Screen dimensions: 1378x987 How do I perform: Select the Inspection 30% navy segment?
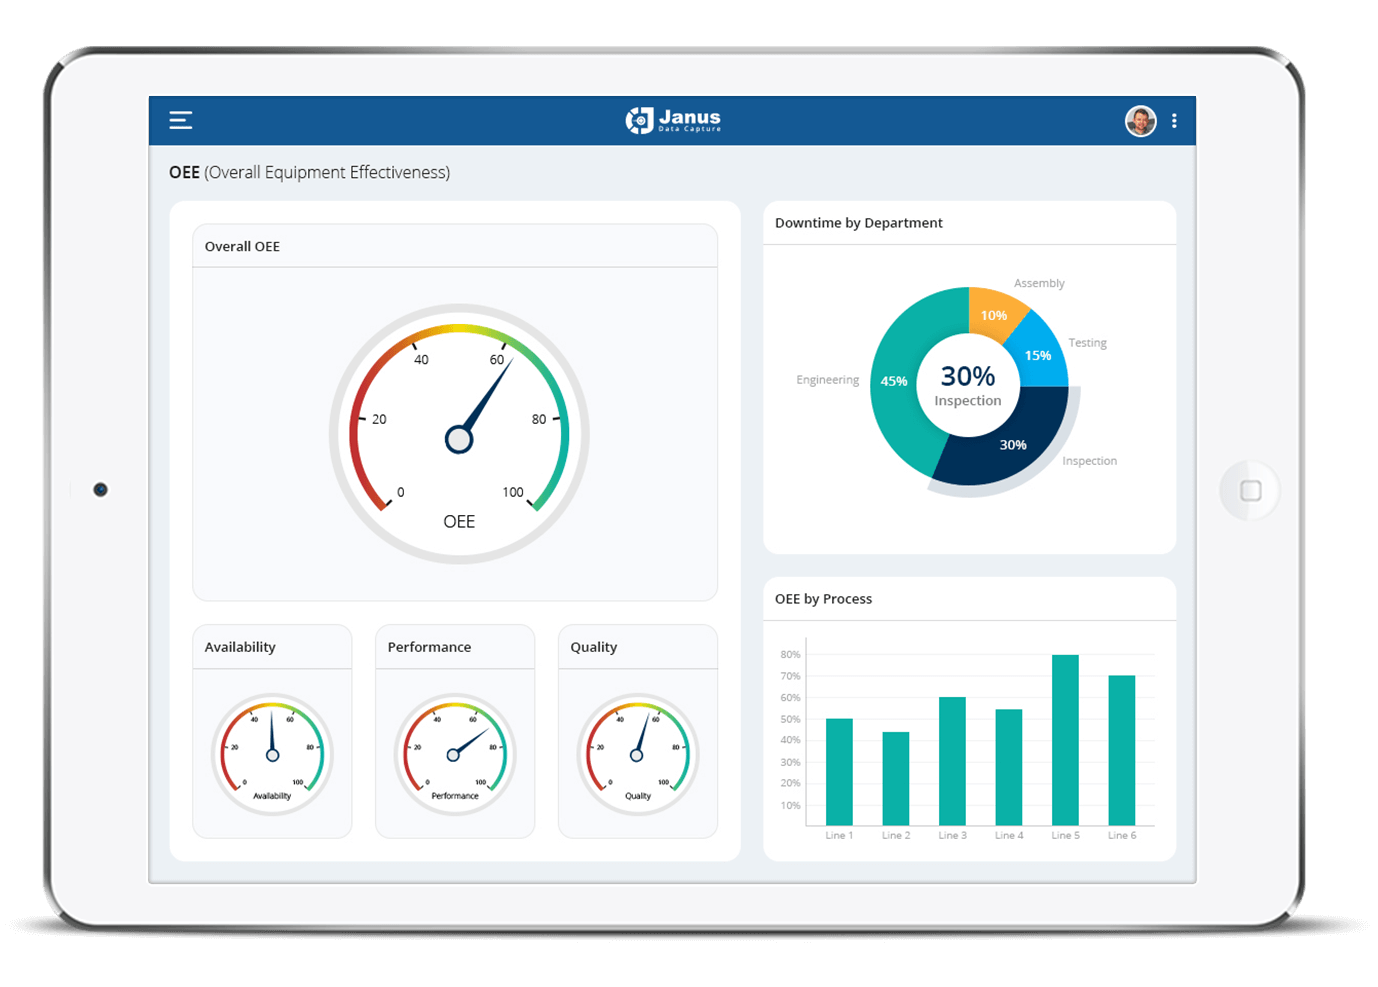[x=1010, y=446]
